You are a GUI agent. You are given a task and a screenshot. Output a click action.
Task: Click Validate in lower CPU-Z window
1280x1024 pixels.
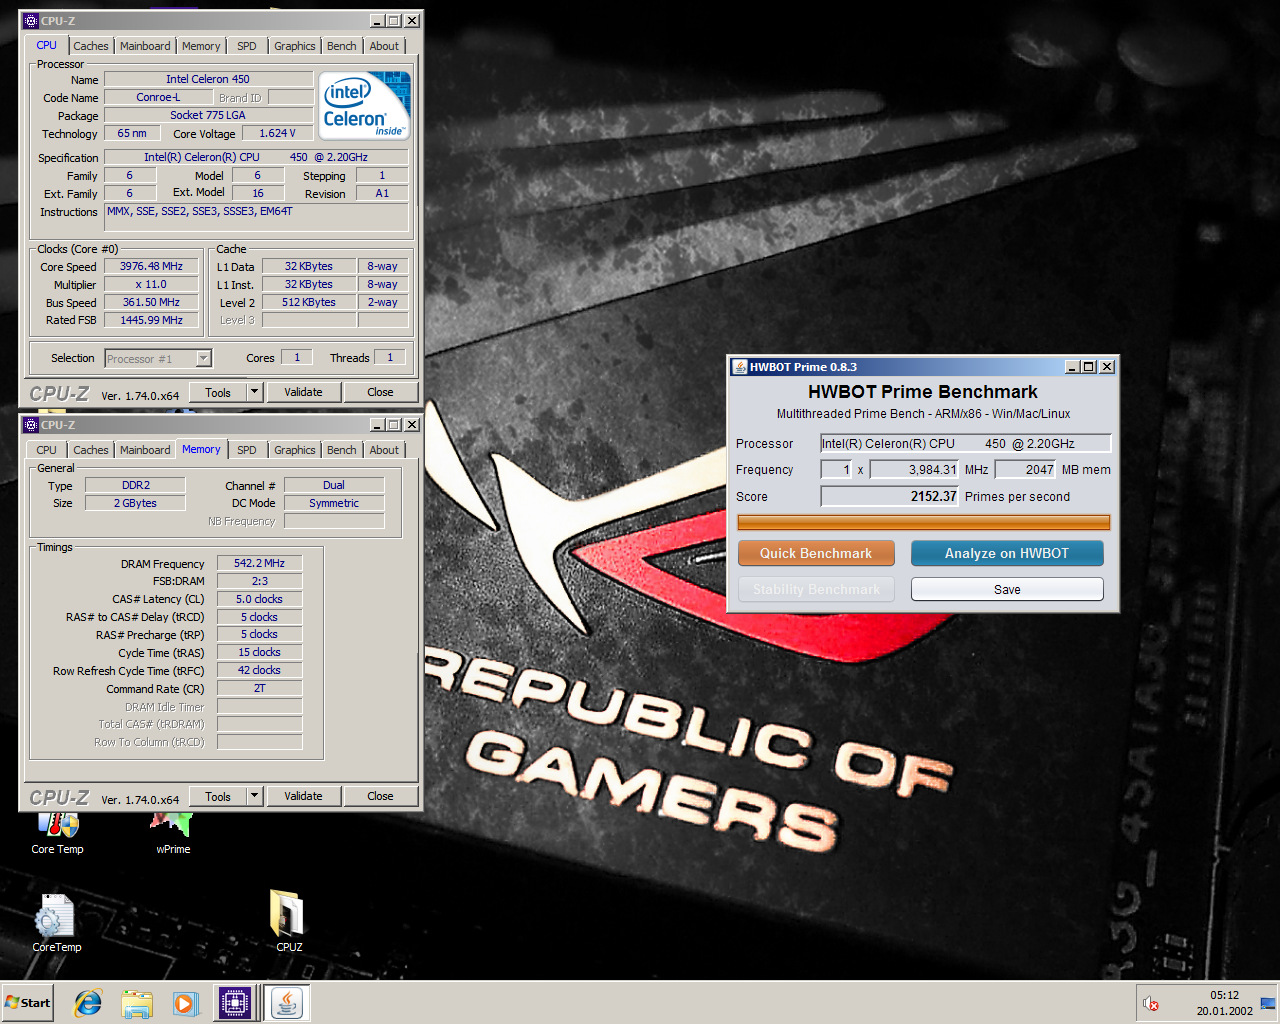tap(303, 796)
